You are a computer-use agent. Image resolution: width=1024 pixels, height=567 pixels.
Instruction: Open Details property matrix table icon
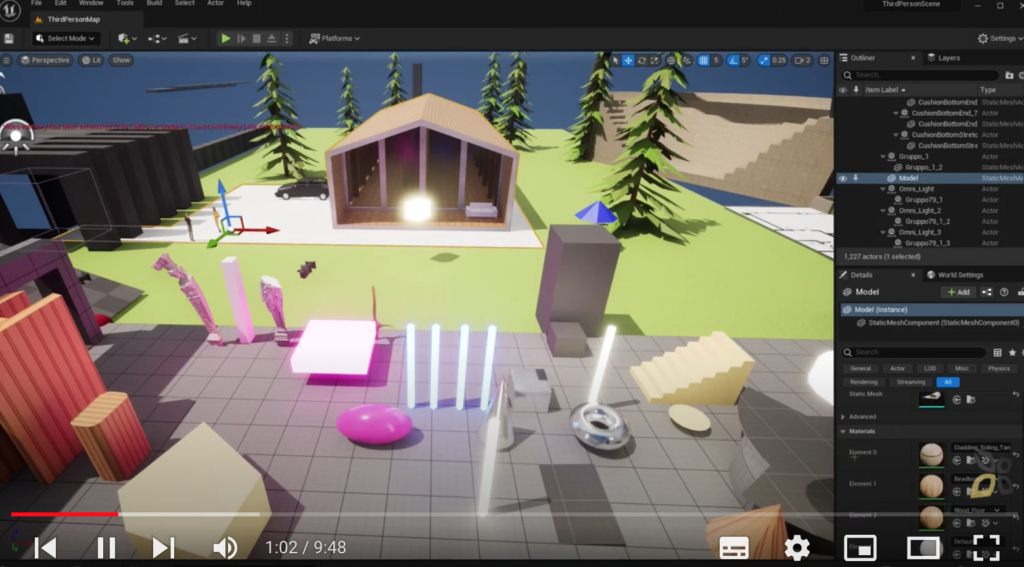click(x=997, y=352)
